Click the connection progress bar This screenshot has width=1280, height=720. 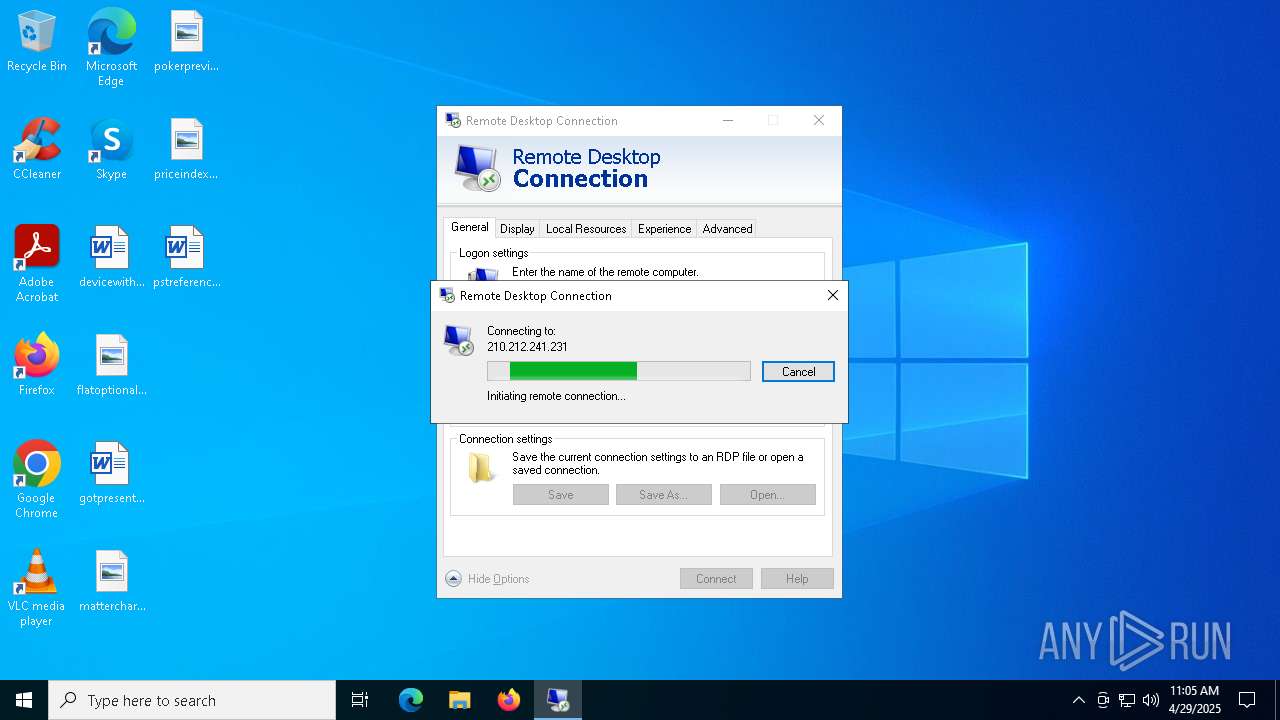618,371
